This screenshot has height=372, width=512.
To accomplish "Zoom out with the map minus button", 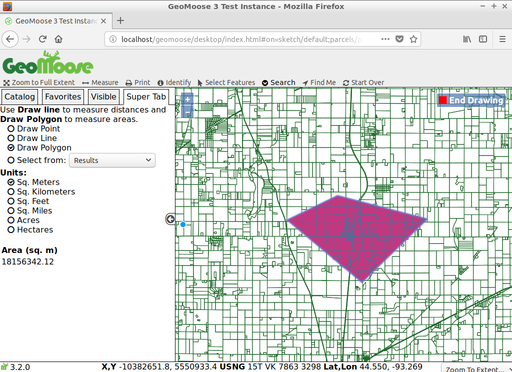I will [x=187, y=112].
